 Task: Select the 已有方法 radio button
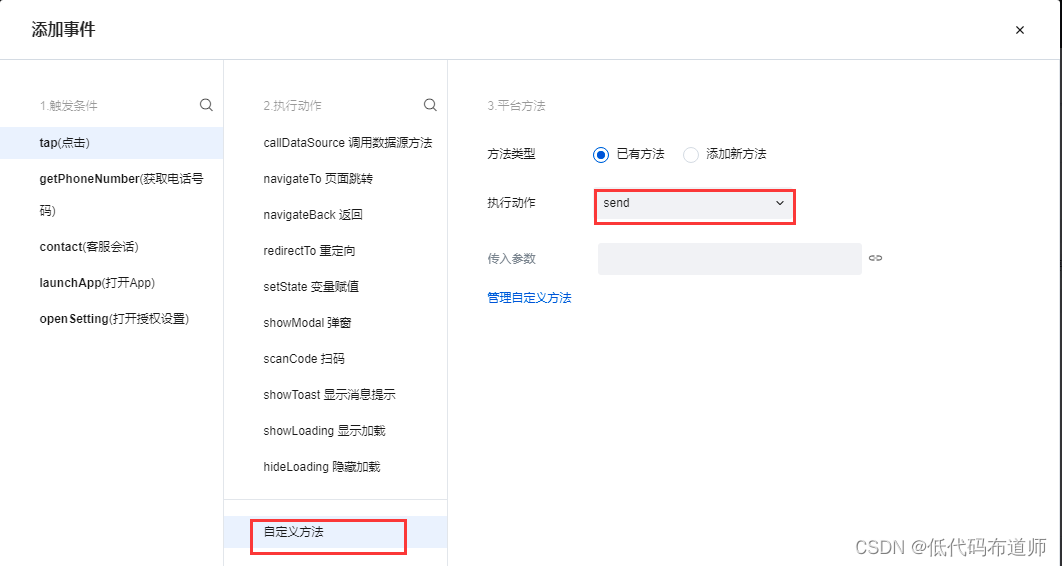click(x=601, y=155)
